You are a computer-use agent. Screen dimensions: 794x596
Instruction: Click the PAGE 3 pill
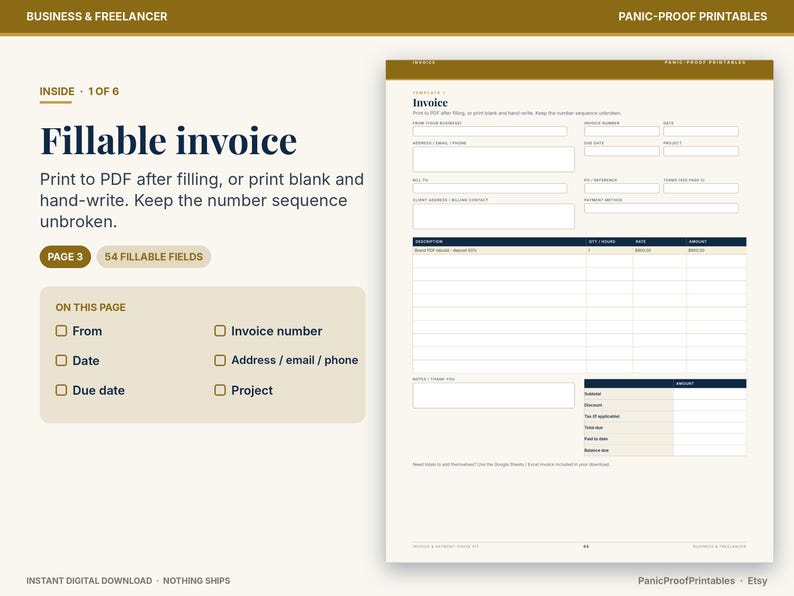65,257
